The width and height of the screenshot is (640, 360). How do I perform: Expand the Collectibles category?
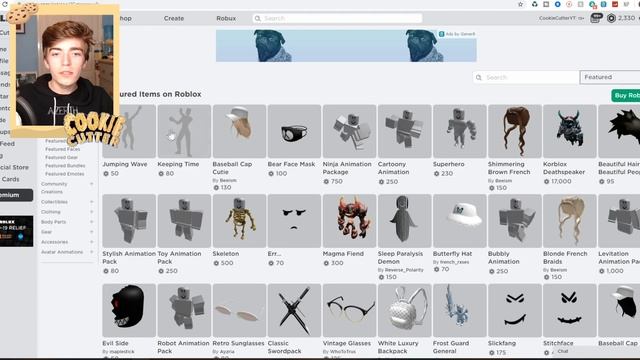(x=91, y=202)
